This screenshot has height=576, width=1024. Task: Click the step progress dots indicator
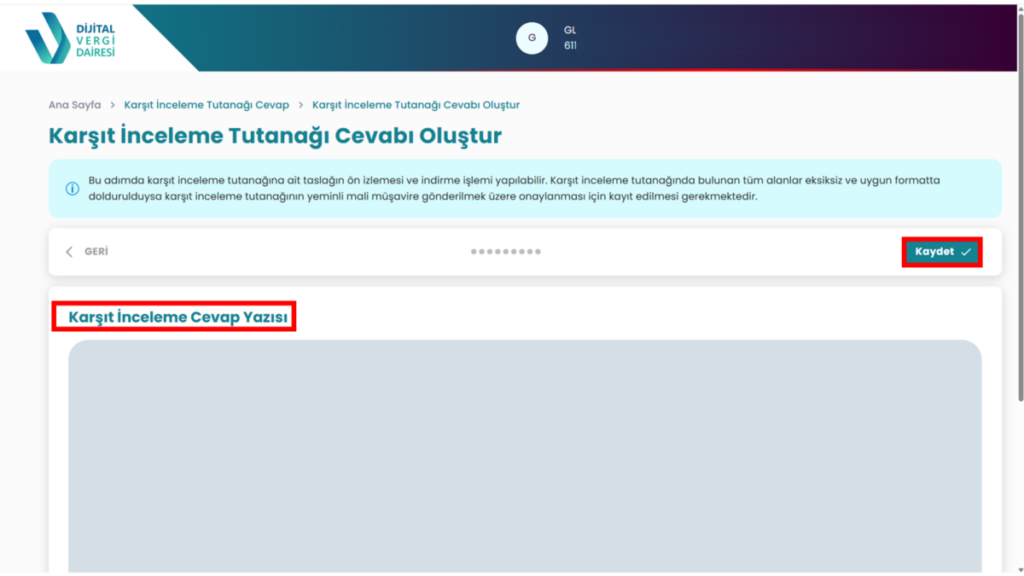click(506, 252)
